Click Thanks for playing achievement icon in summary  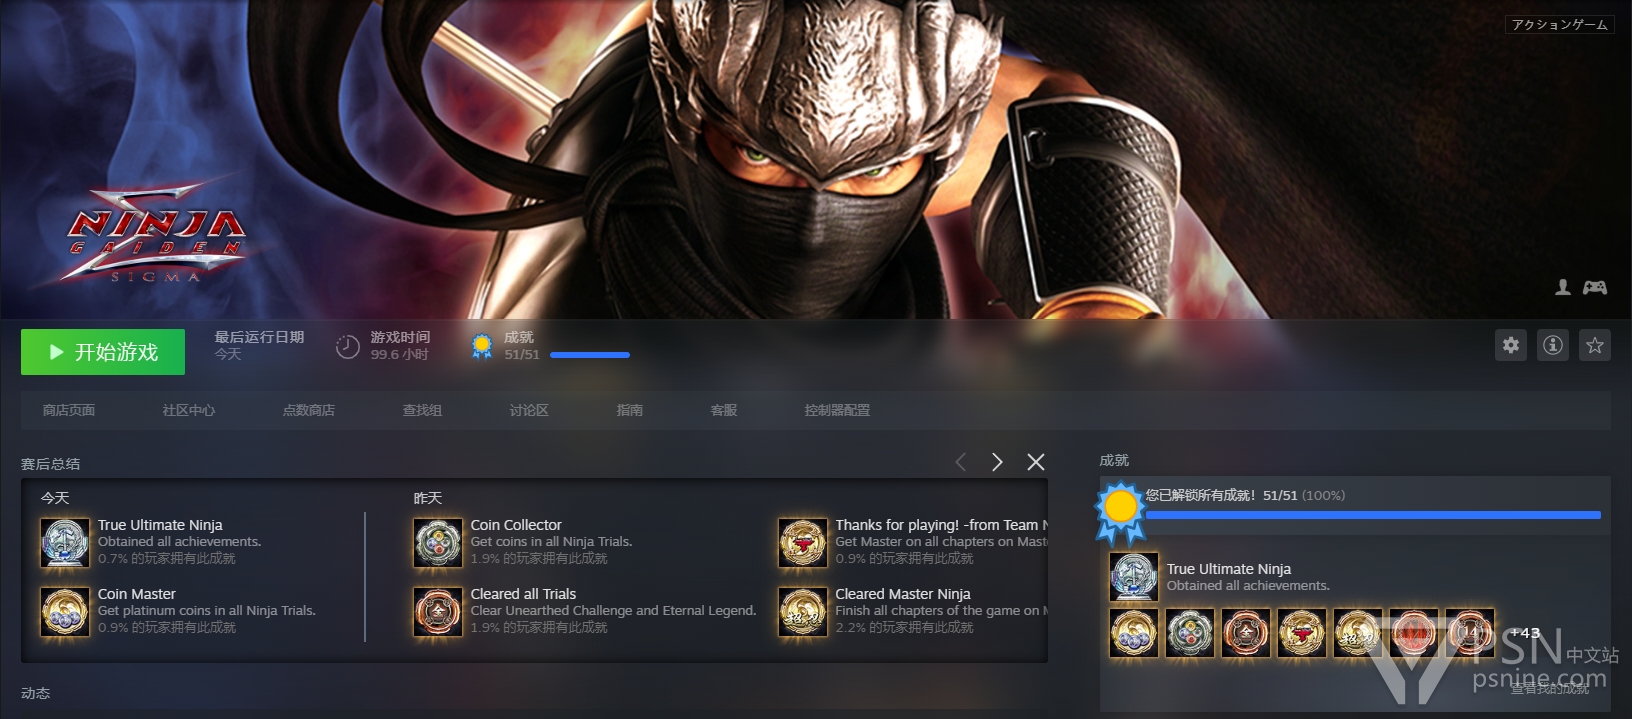click(x=803, y=542)
